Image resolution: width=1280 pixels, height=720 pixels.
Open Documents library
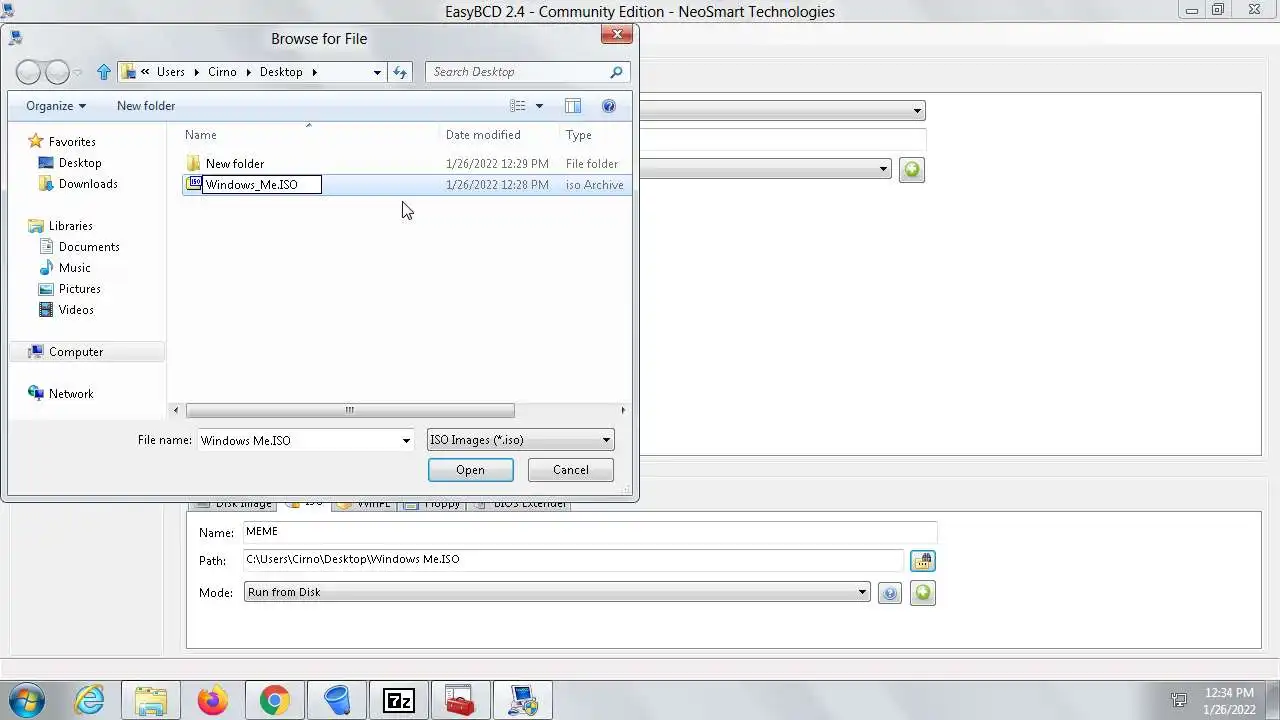[x=89, y=247]
